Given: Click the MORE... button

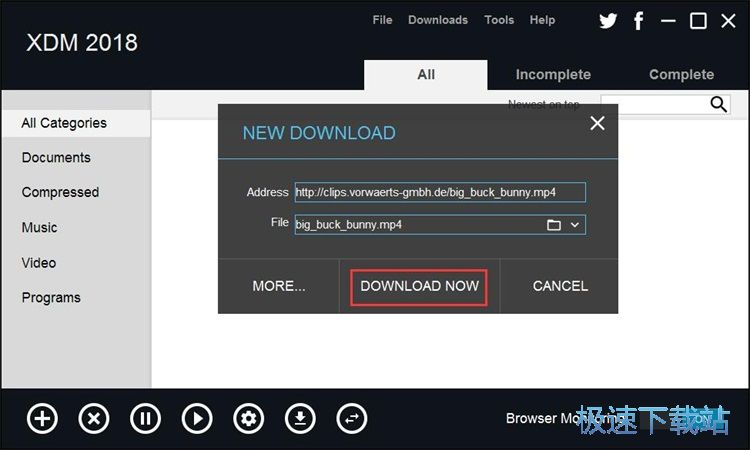Looking at the screenshot, I should [279, 286].
